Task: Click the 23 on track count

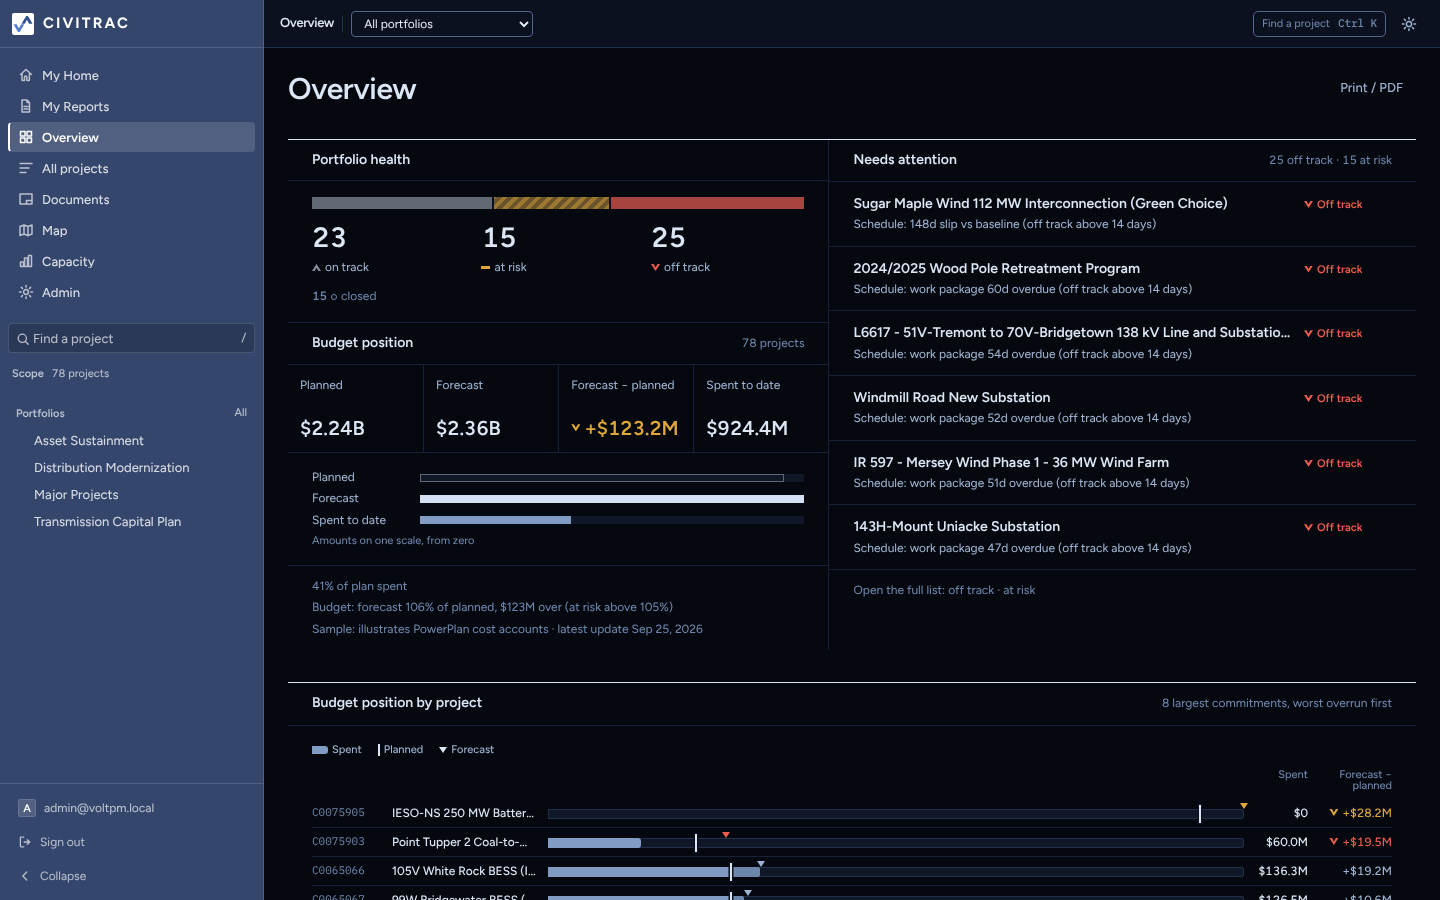Action: click(x=329, y=238)
